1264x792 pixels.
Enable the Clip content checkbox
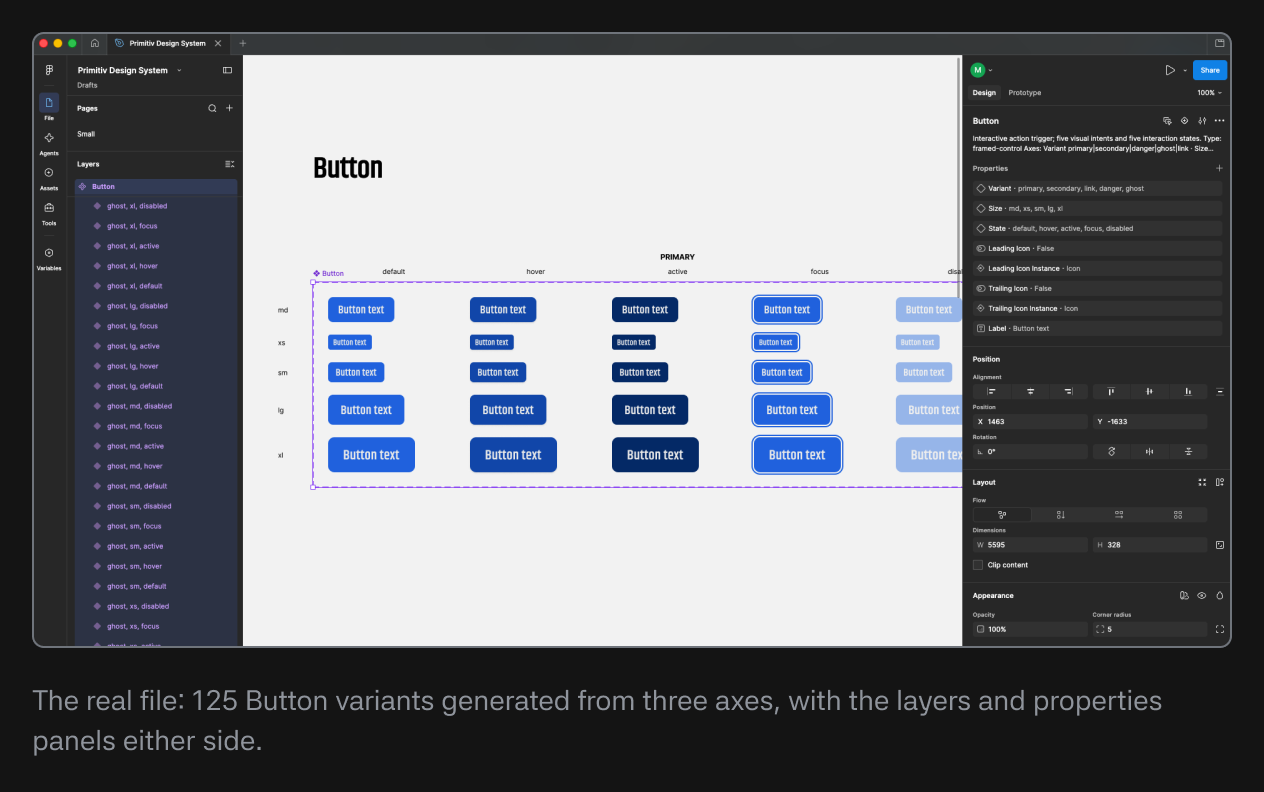[978, 565]
